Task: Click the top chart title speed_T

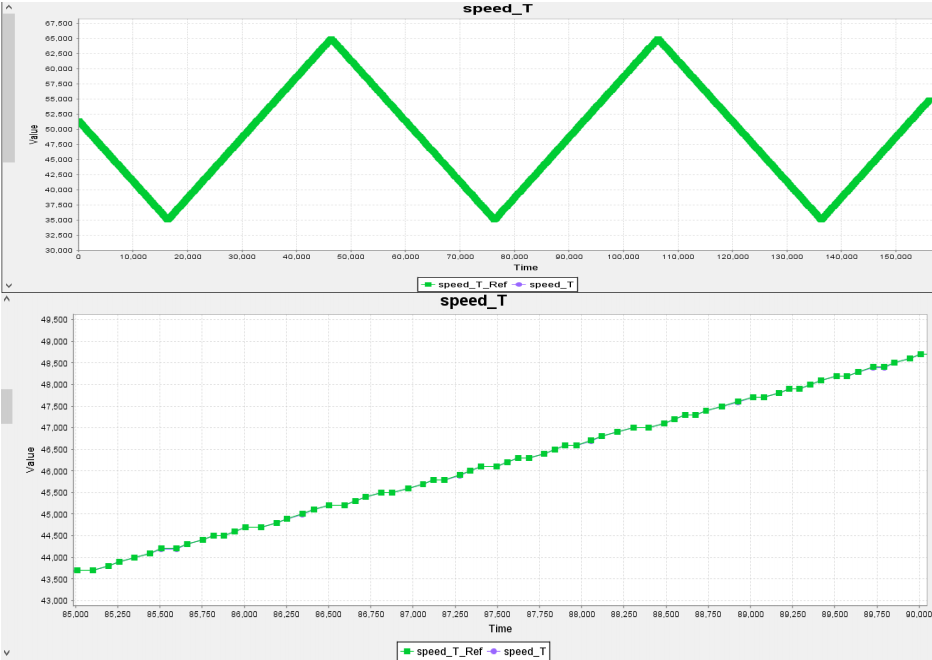Action: point(498,9)
